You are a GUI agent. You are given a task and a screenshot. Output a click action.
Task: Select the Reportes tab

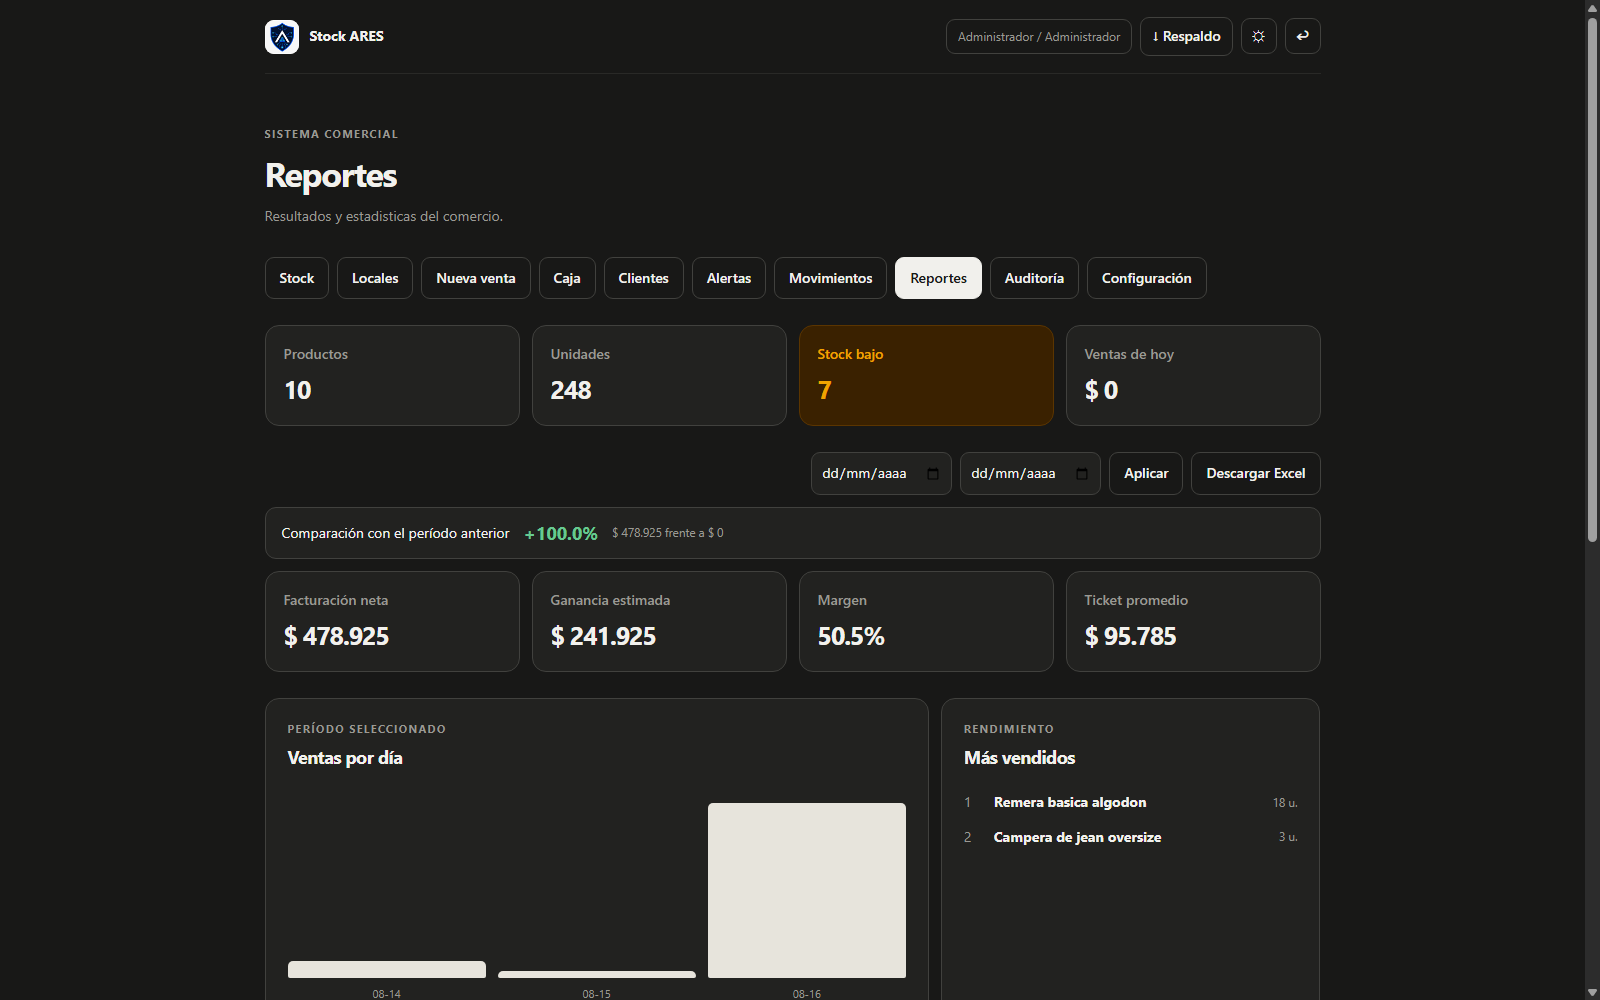pyautogui.click(x=939, y=278)
